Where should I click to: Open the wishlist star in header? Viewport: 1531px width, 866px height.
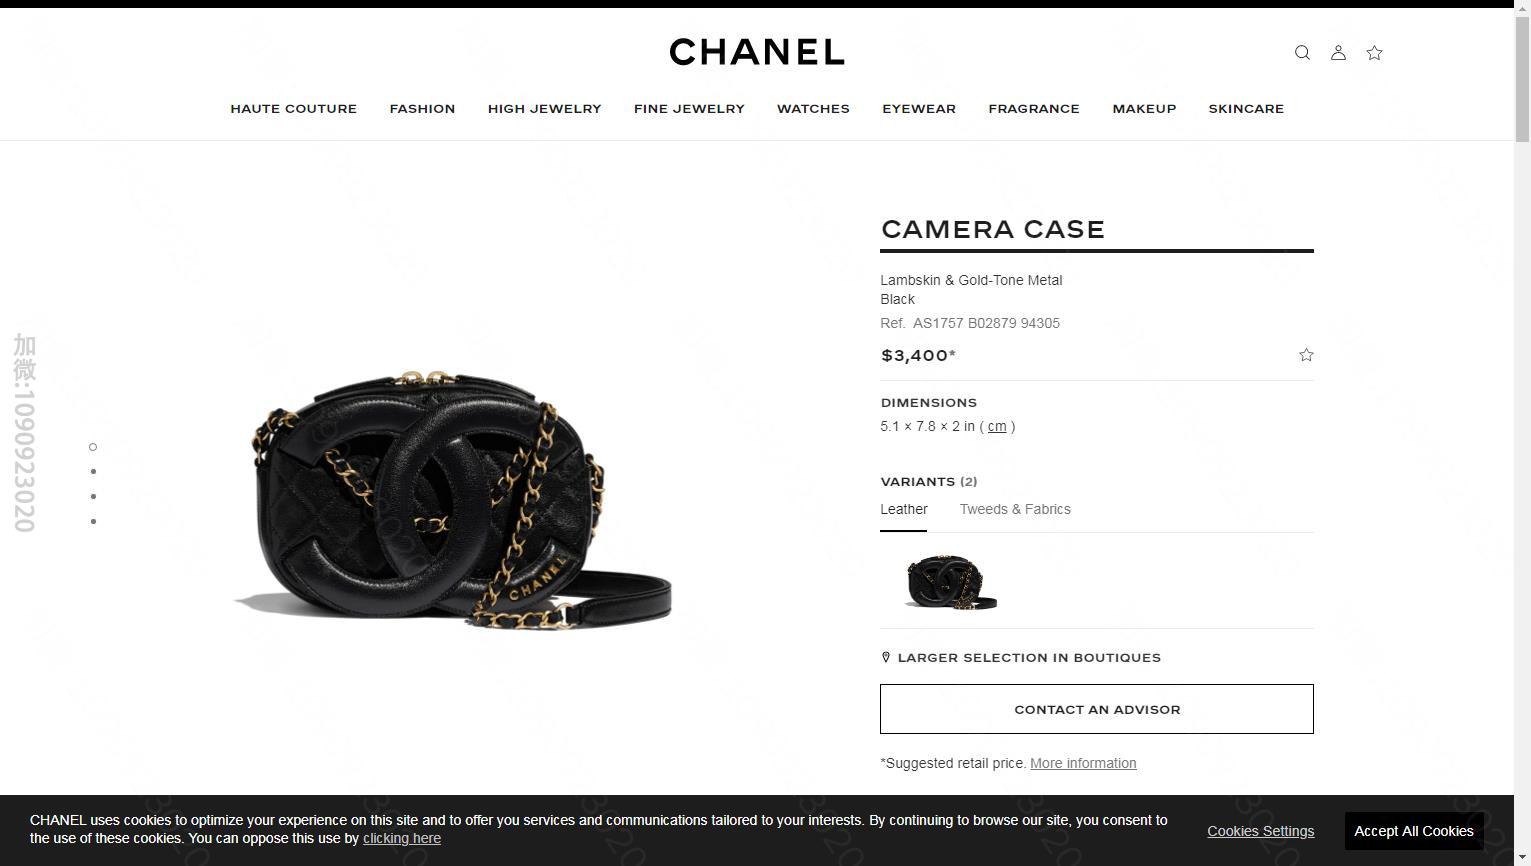tap(1374, 53)
